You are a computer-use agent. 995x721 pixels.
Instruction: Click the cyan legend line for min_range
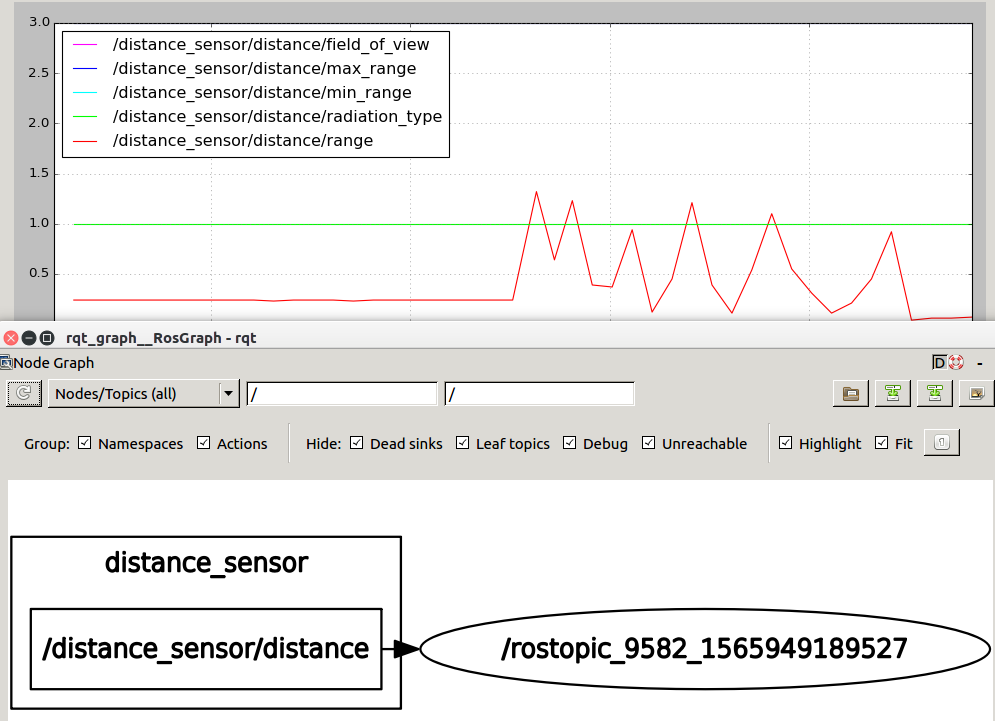85,93
